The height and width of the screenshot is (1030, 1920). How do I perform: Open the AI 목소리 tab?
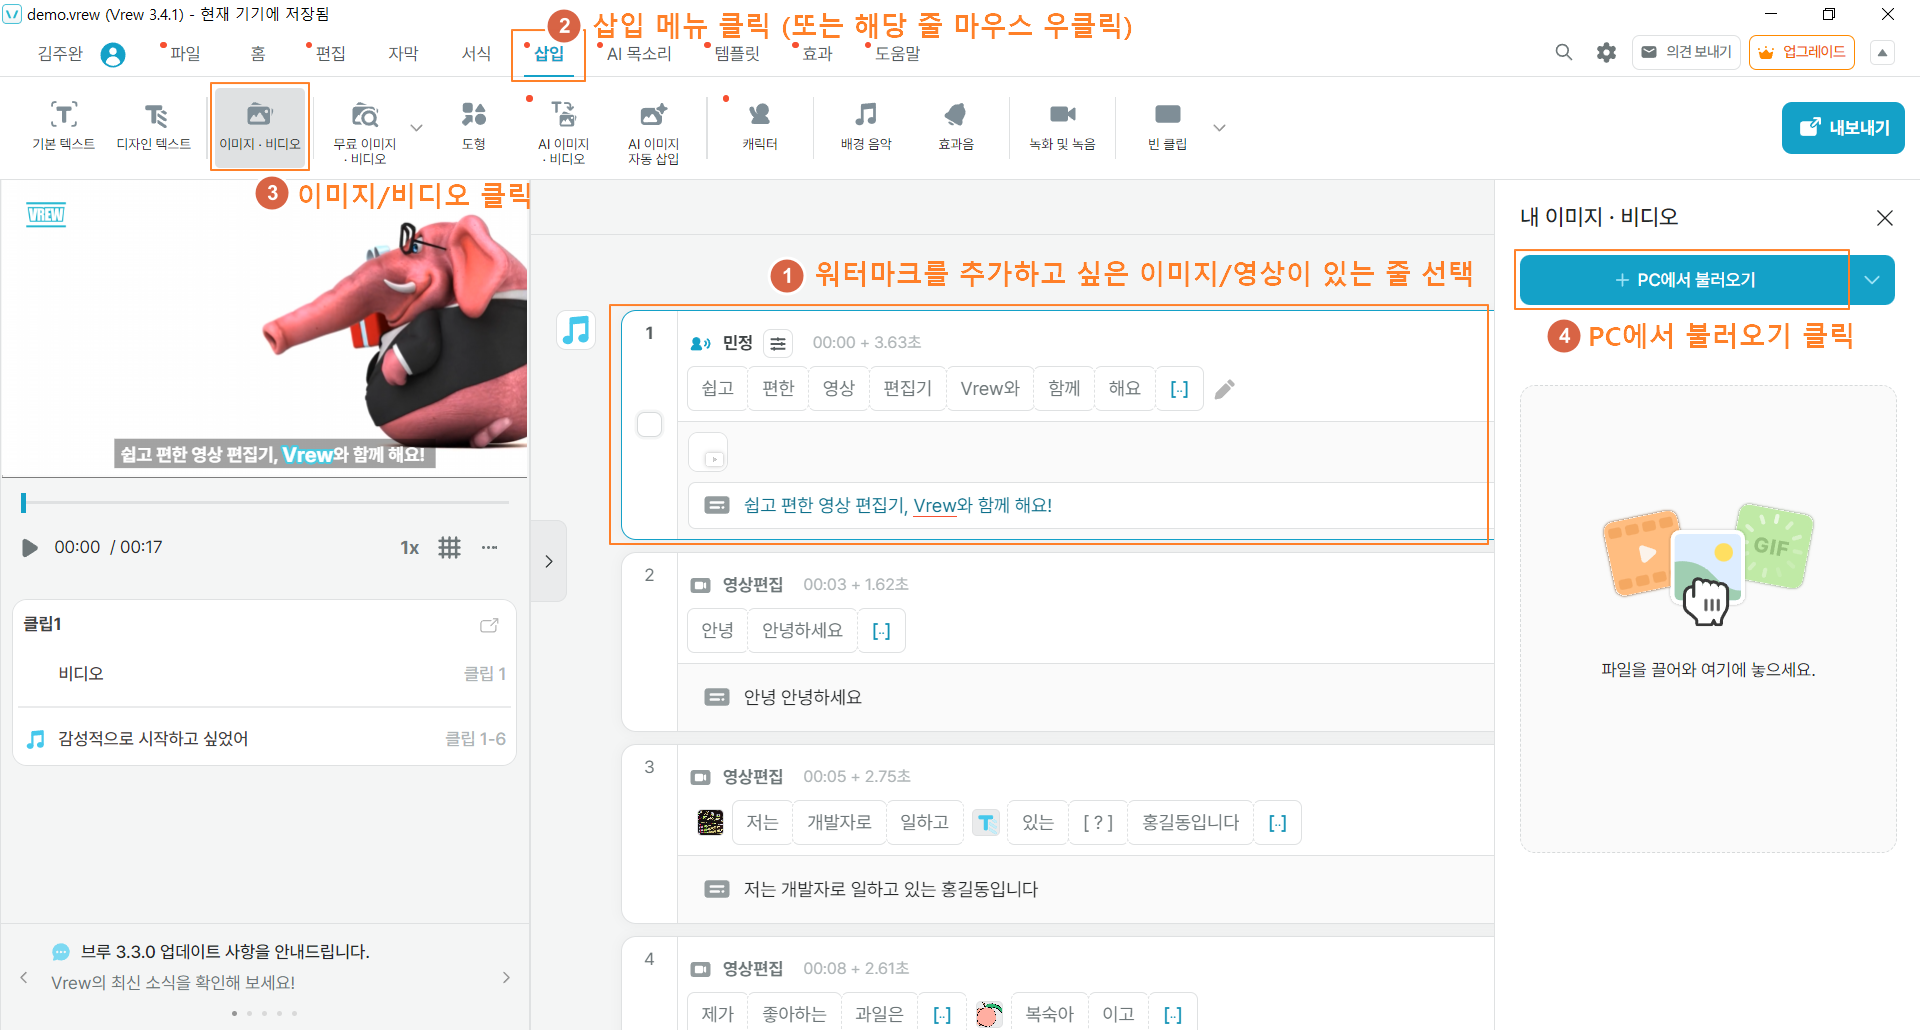(639, 53)
